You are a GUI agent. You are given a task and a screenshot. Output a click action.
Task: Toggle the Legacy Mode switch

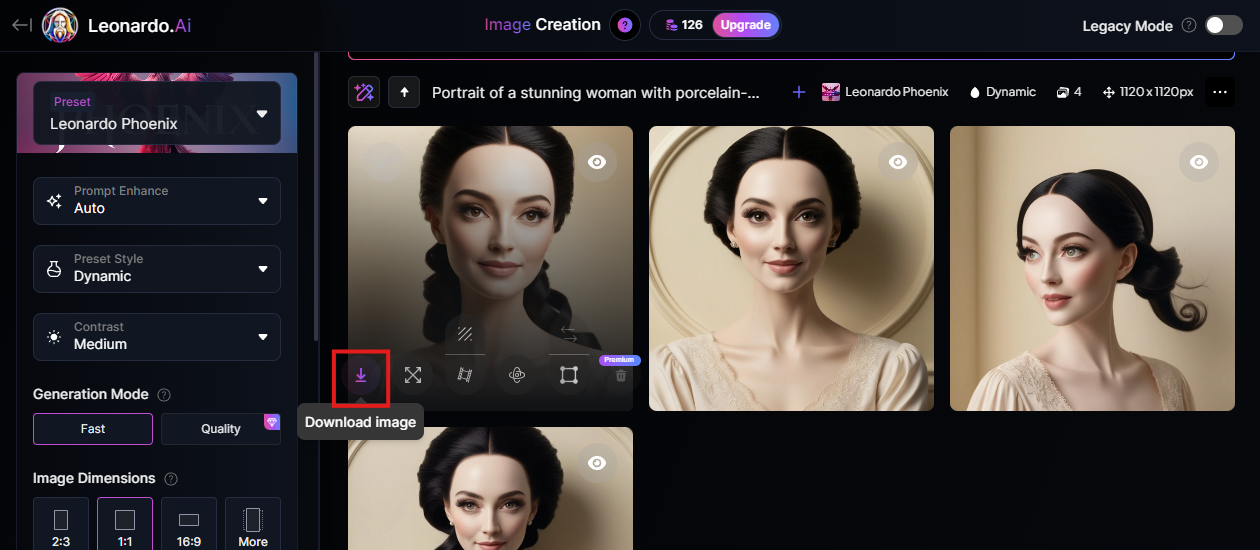pos(1223,25)
